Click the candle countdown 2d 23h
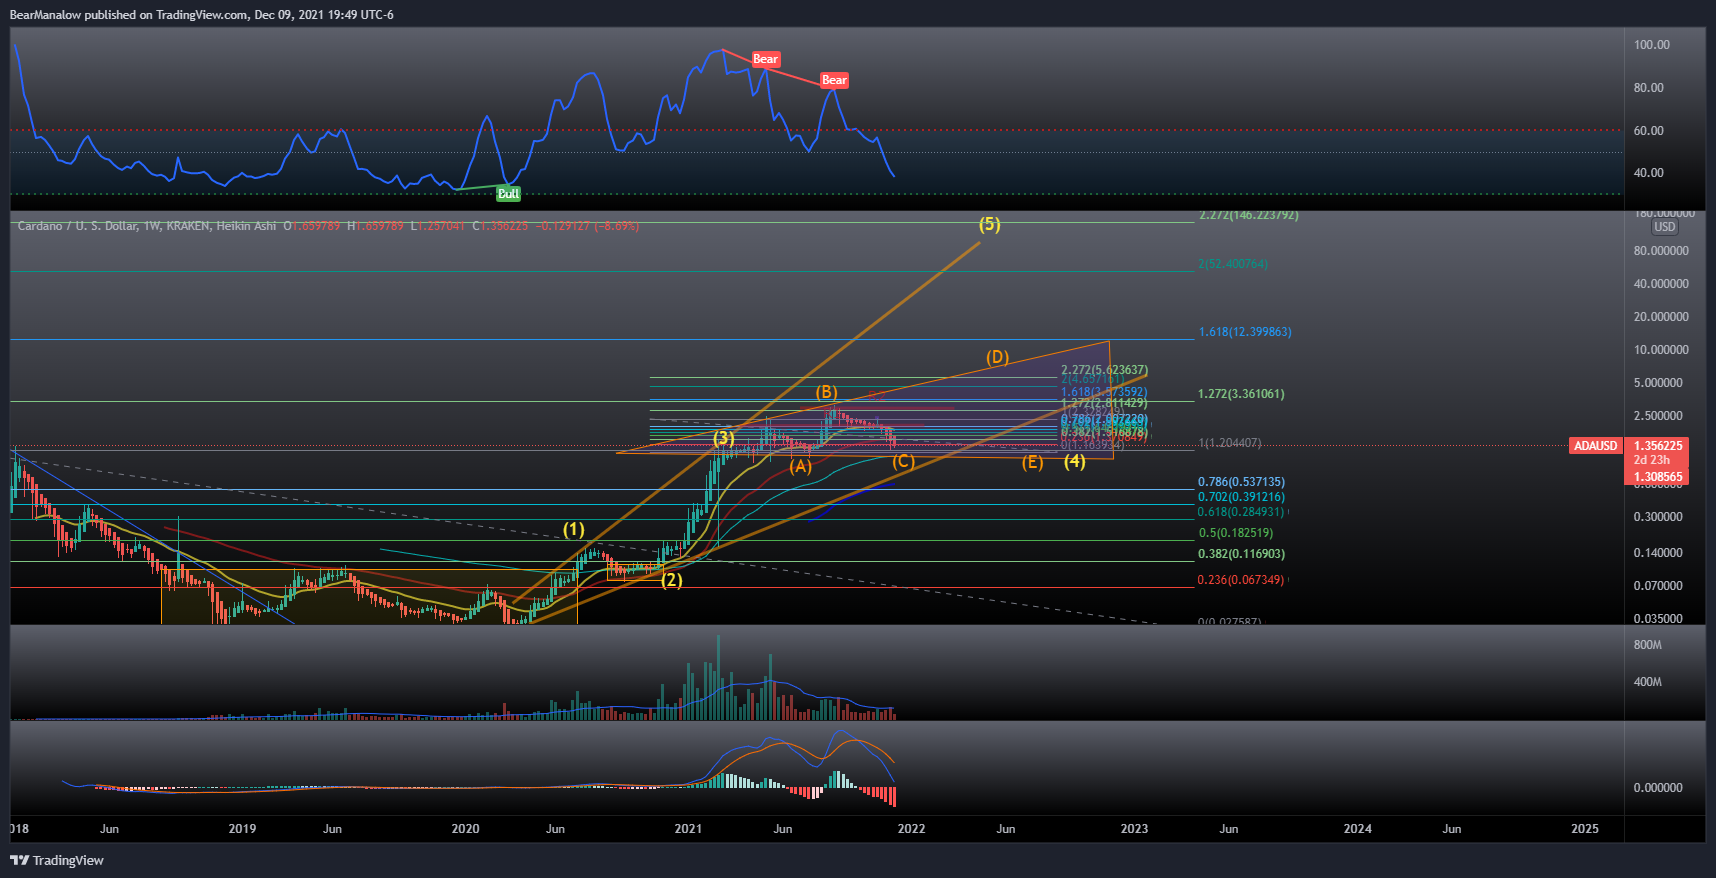Image resolution: width=1716 pixels, height=878 pixels. [1652, 460]
